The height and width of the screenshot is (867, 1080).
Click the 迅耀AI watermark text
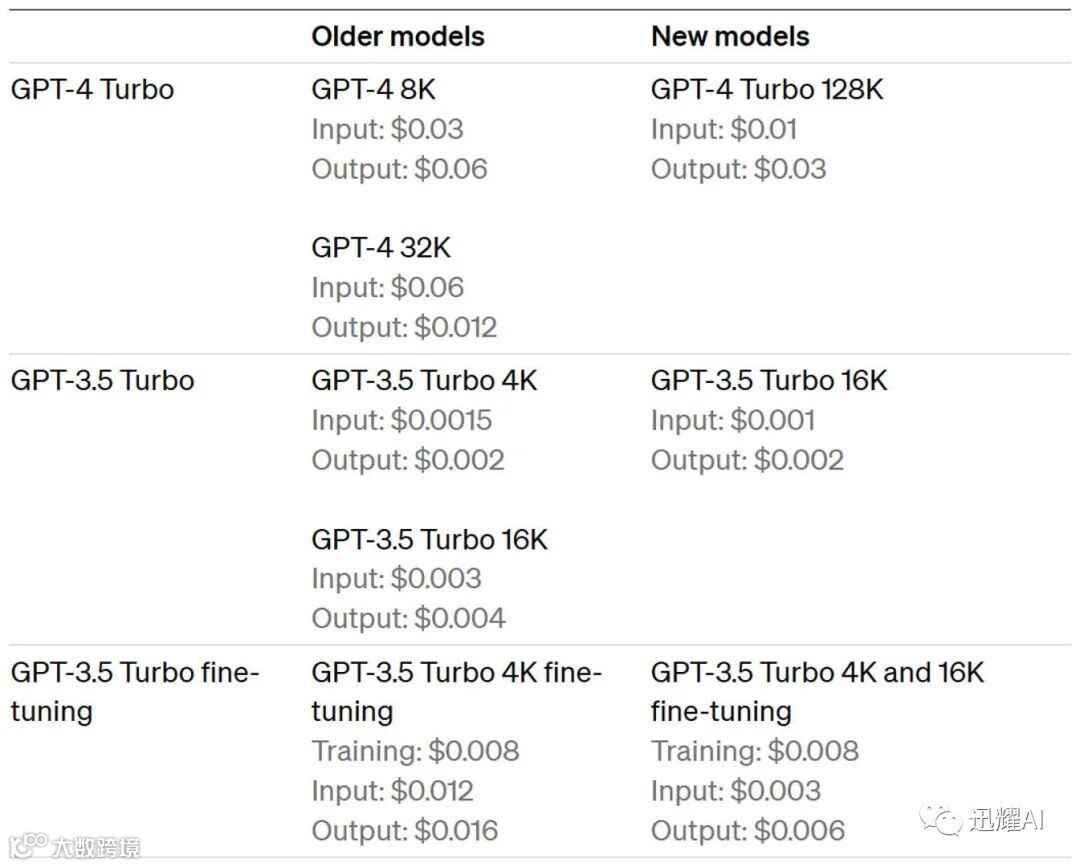1006,820
